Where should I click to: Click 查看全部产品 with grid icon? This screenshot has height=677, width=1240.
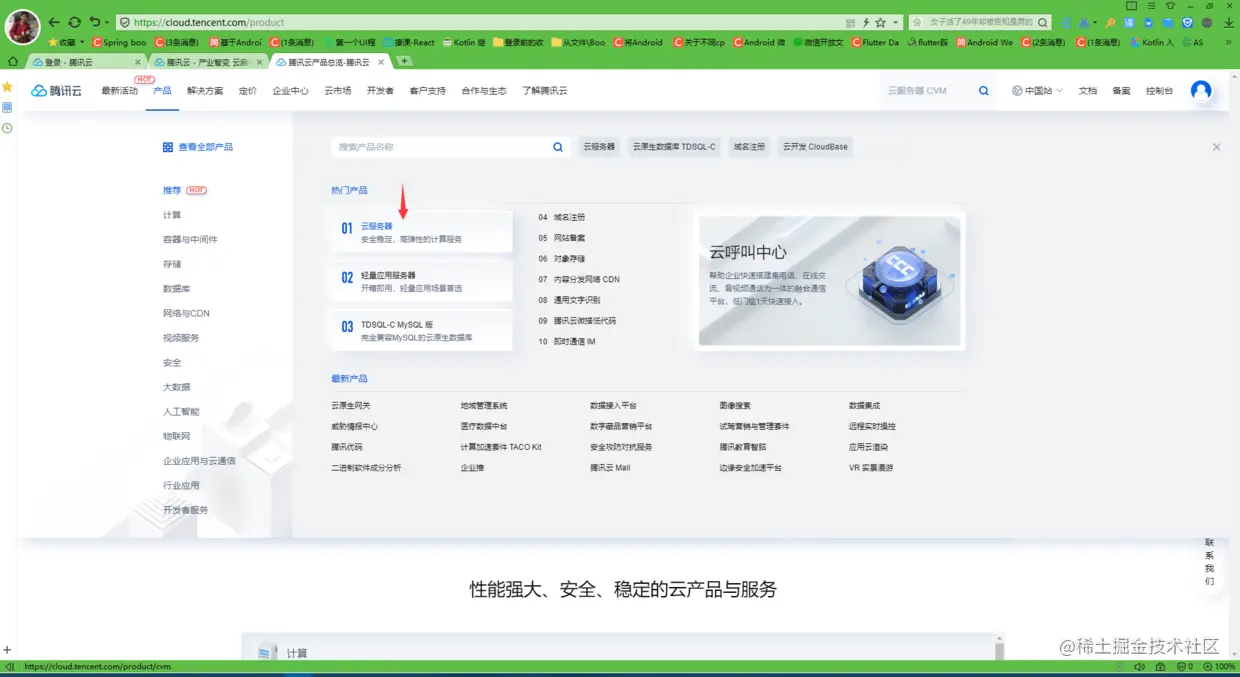click(198, 147)
